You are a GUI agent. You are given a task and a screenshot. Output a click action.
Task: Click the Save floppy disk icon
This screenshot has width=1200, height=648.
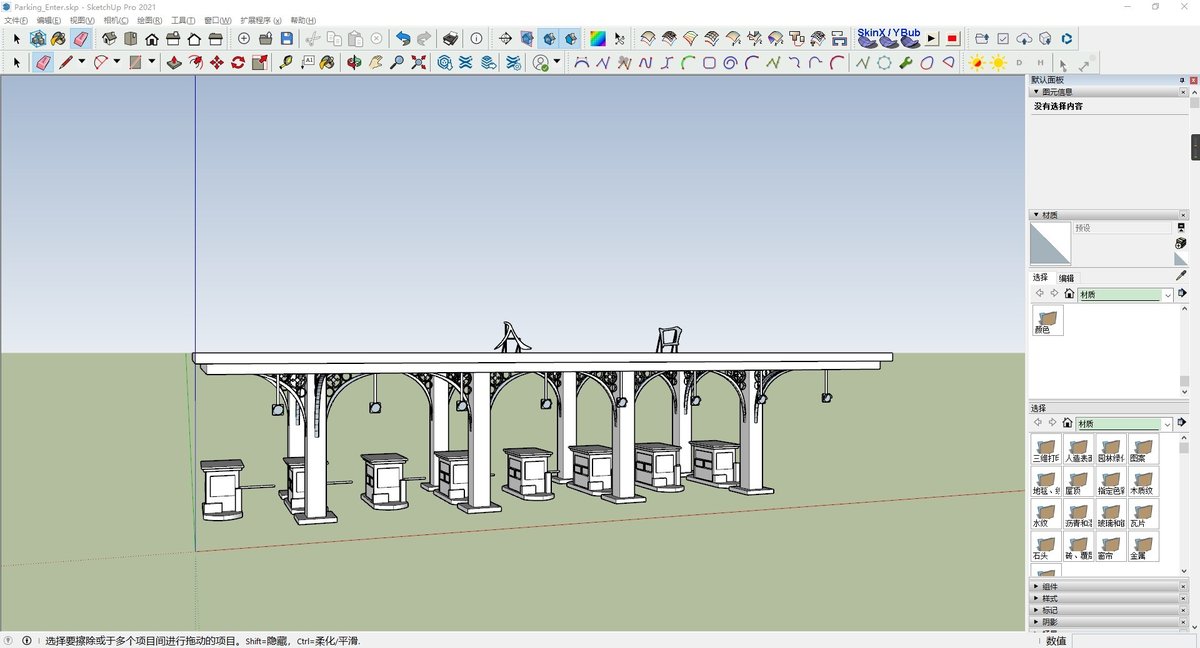point(287,39)
